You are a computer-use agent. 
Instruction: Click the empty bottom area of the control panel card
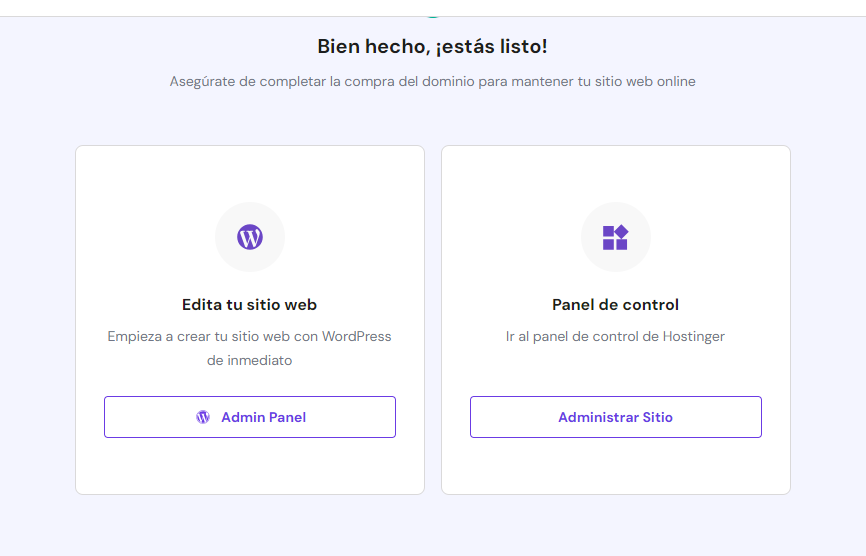pyautogui.click(x=615, y=466)
